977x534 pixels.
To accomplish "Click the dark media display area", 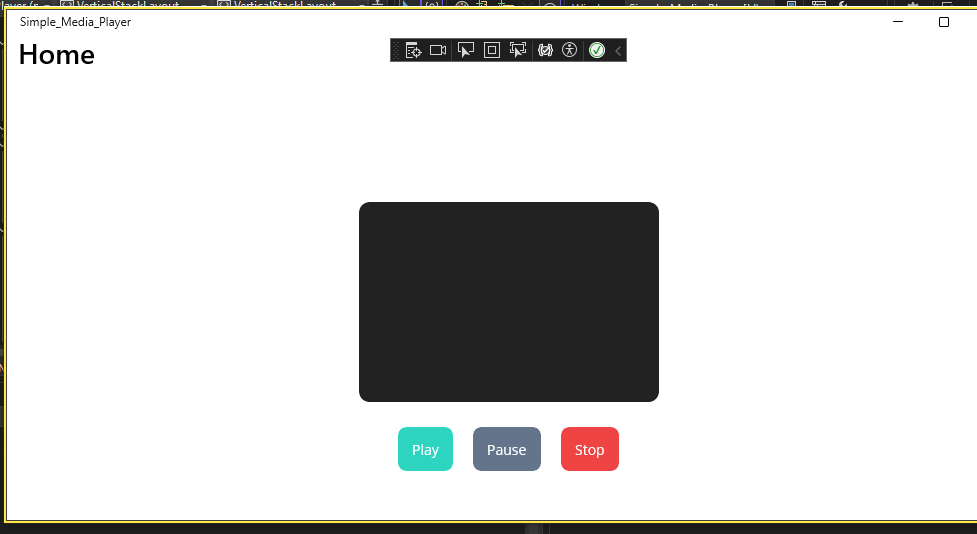I will click(x=508, y=301).
